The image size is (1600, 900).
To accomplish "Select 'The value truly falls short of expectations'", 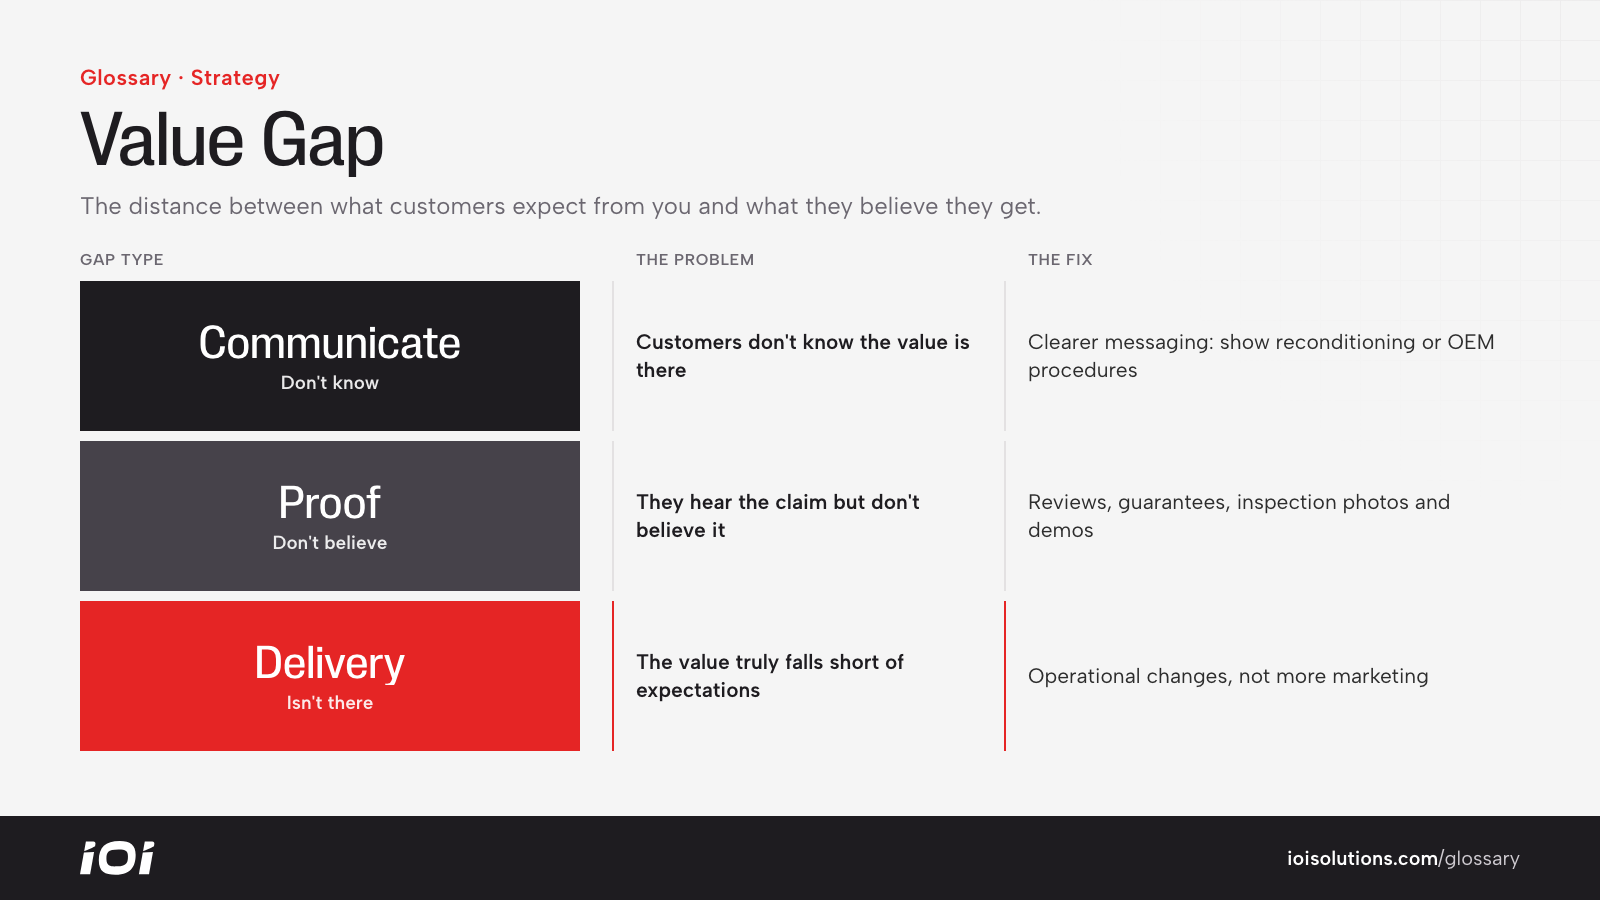I will coord(770,676).
